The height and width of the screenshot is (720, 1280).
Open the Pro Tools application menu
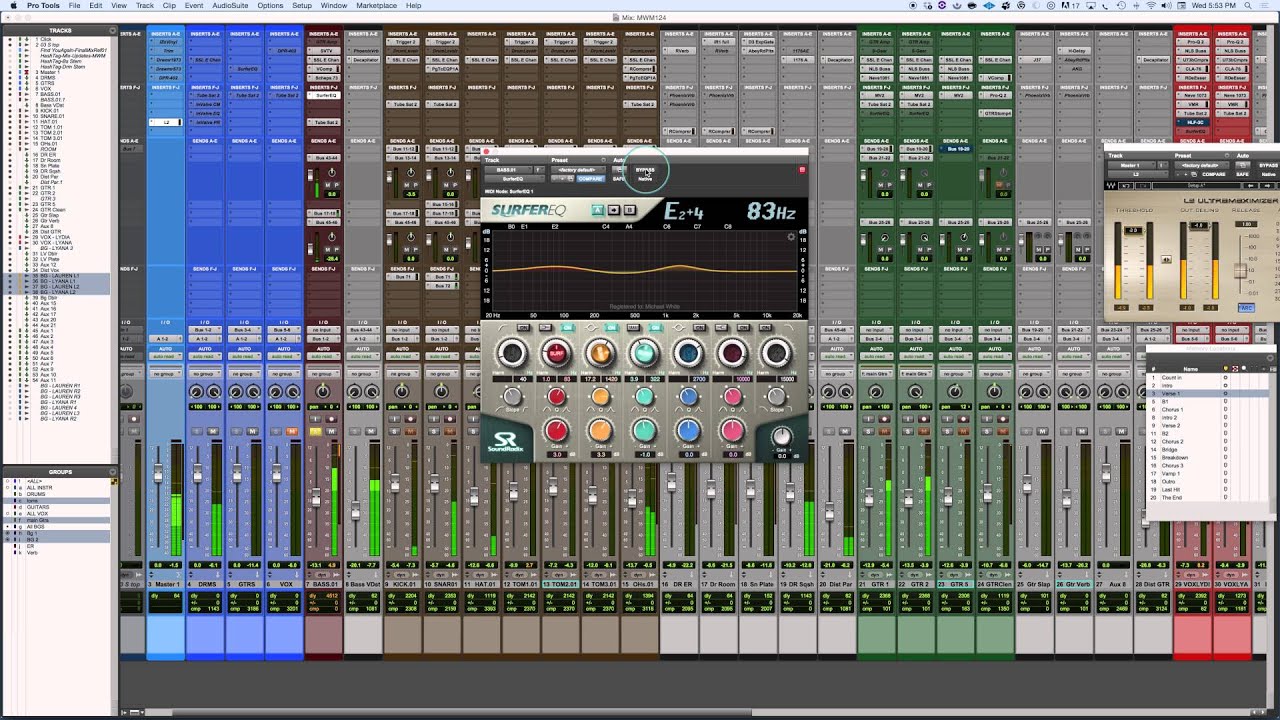tap(43, 6)
